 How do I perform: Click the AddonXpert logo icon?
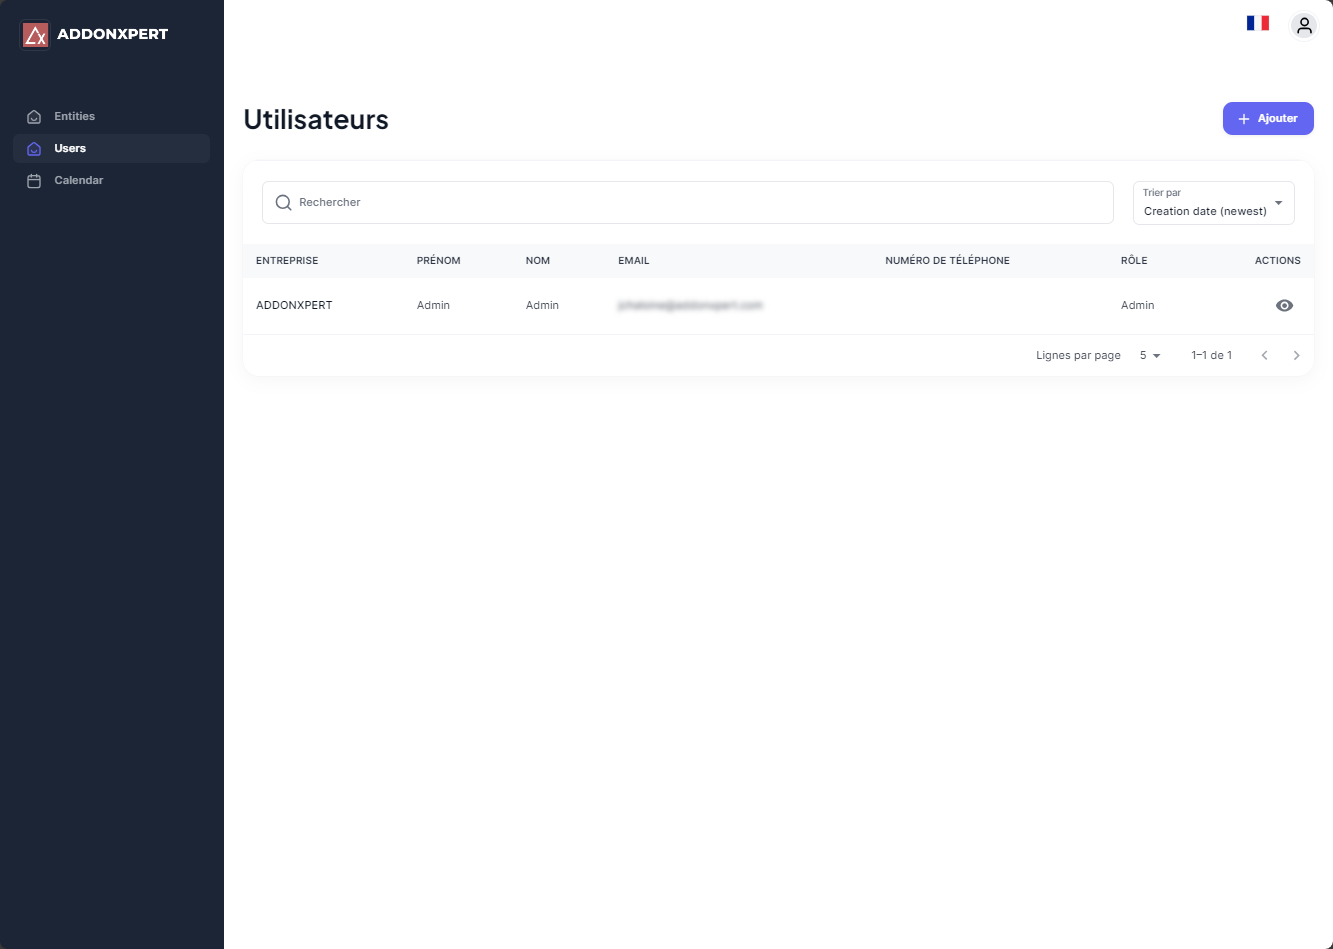coord(35,35)
